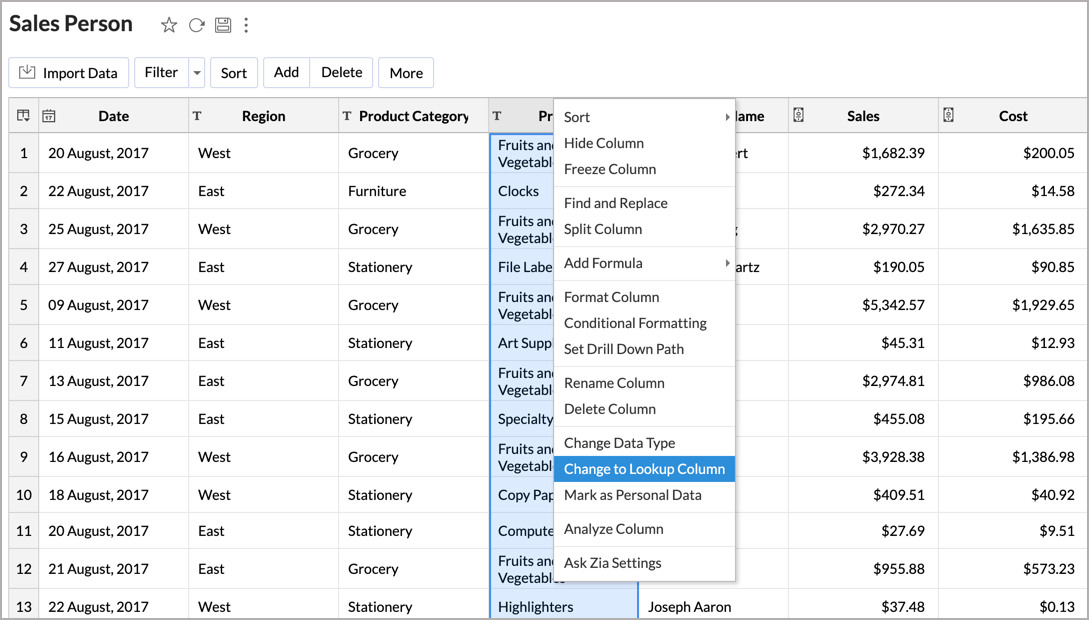Refresh the table using the reload icon
Viewport: 1089px width, 620px height.
coord(196,24)
